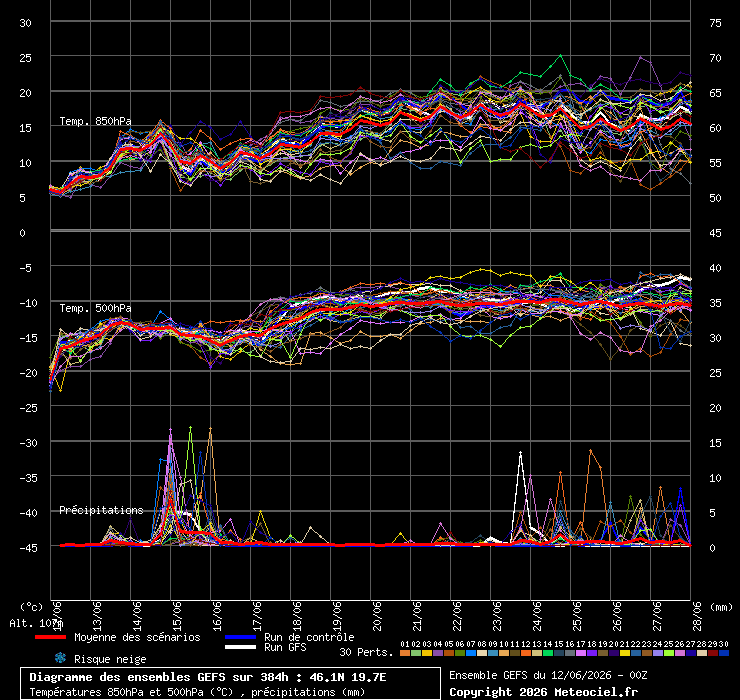
Task: Click the 24/06 date label
Action: [x=537, y=616]
